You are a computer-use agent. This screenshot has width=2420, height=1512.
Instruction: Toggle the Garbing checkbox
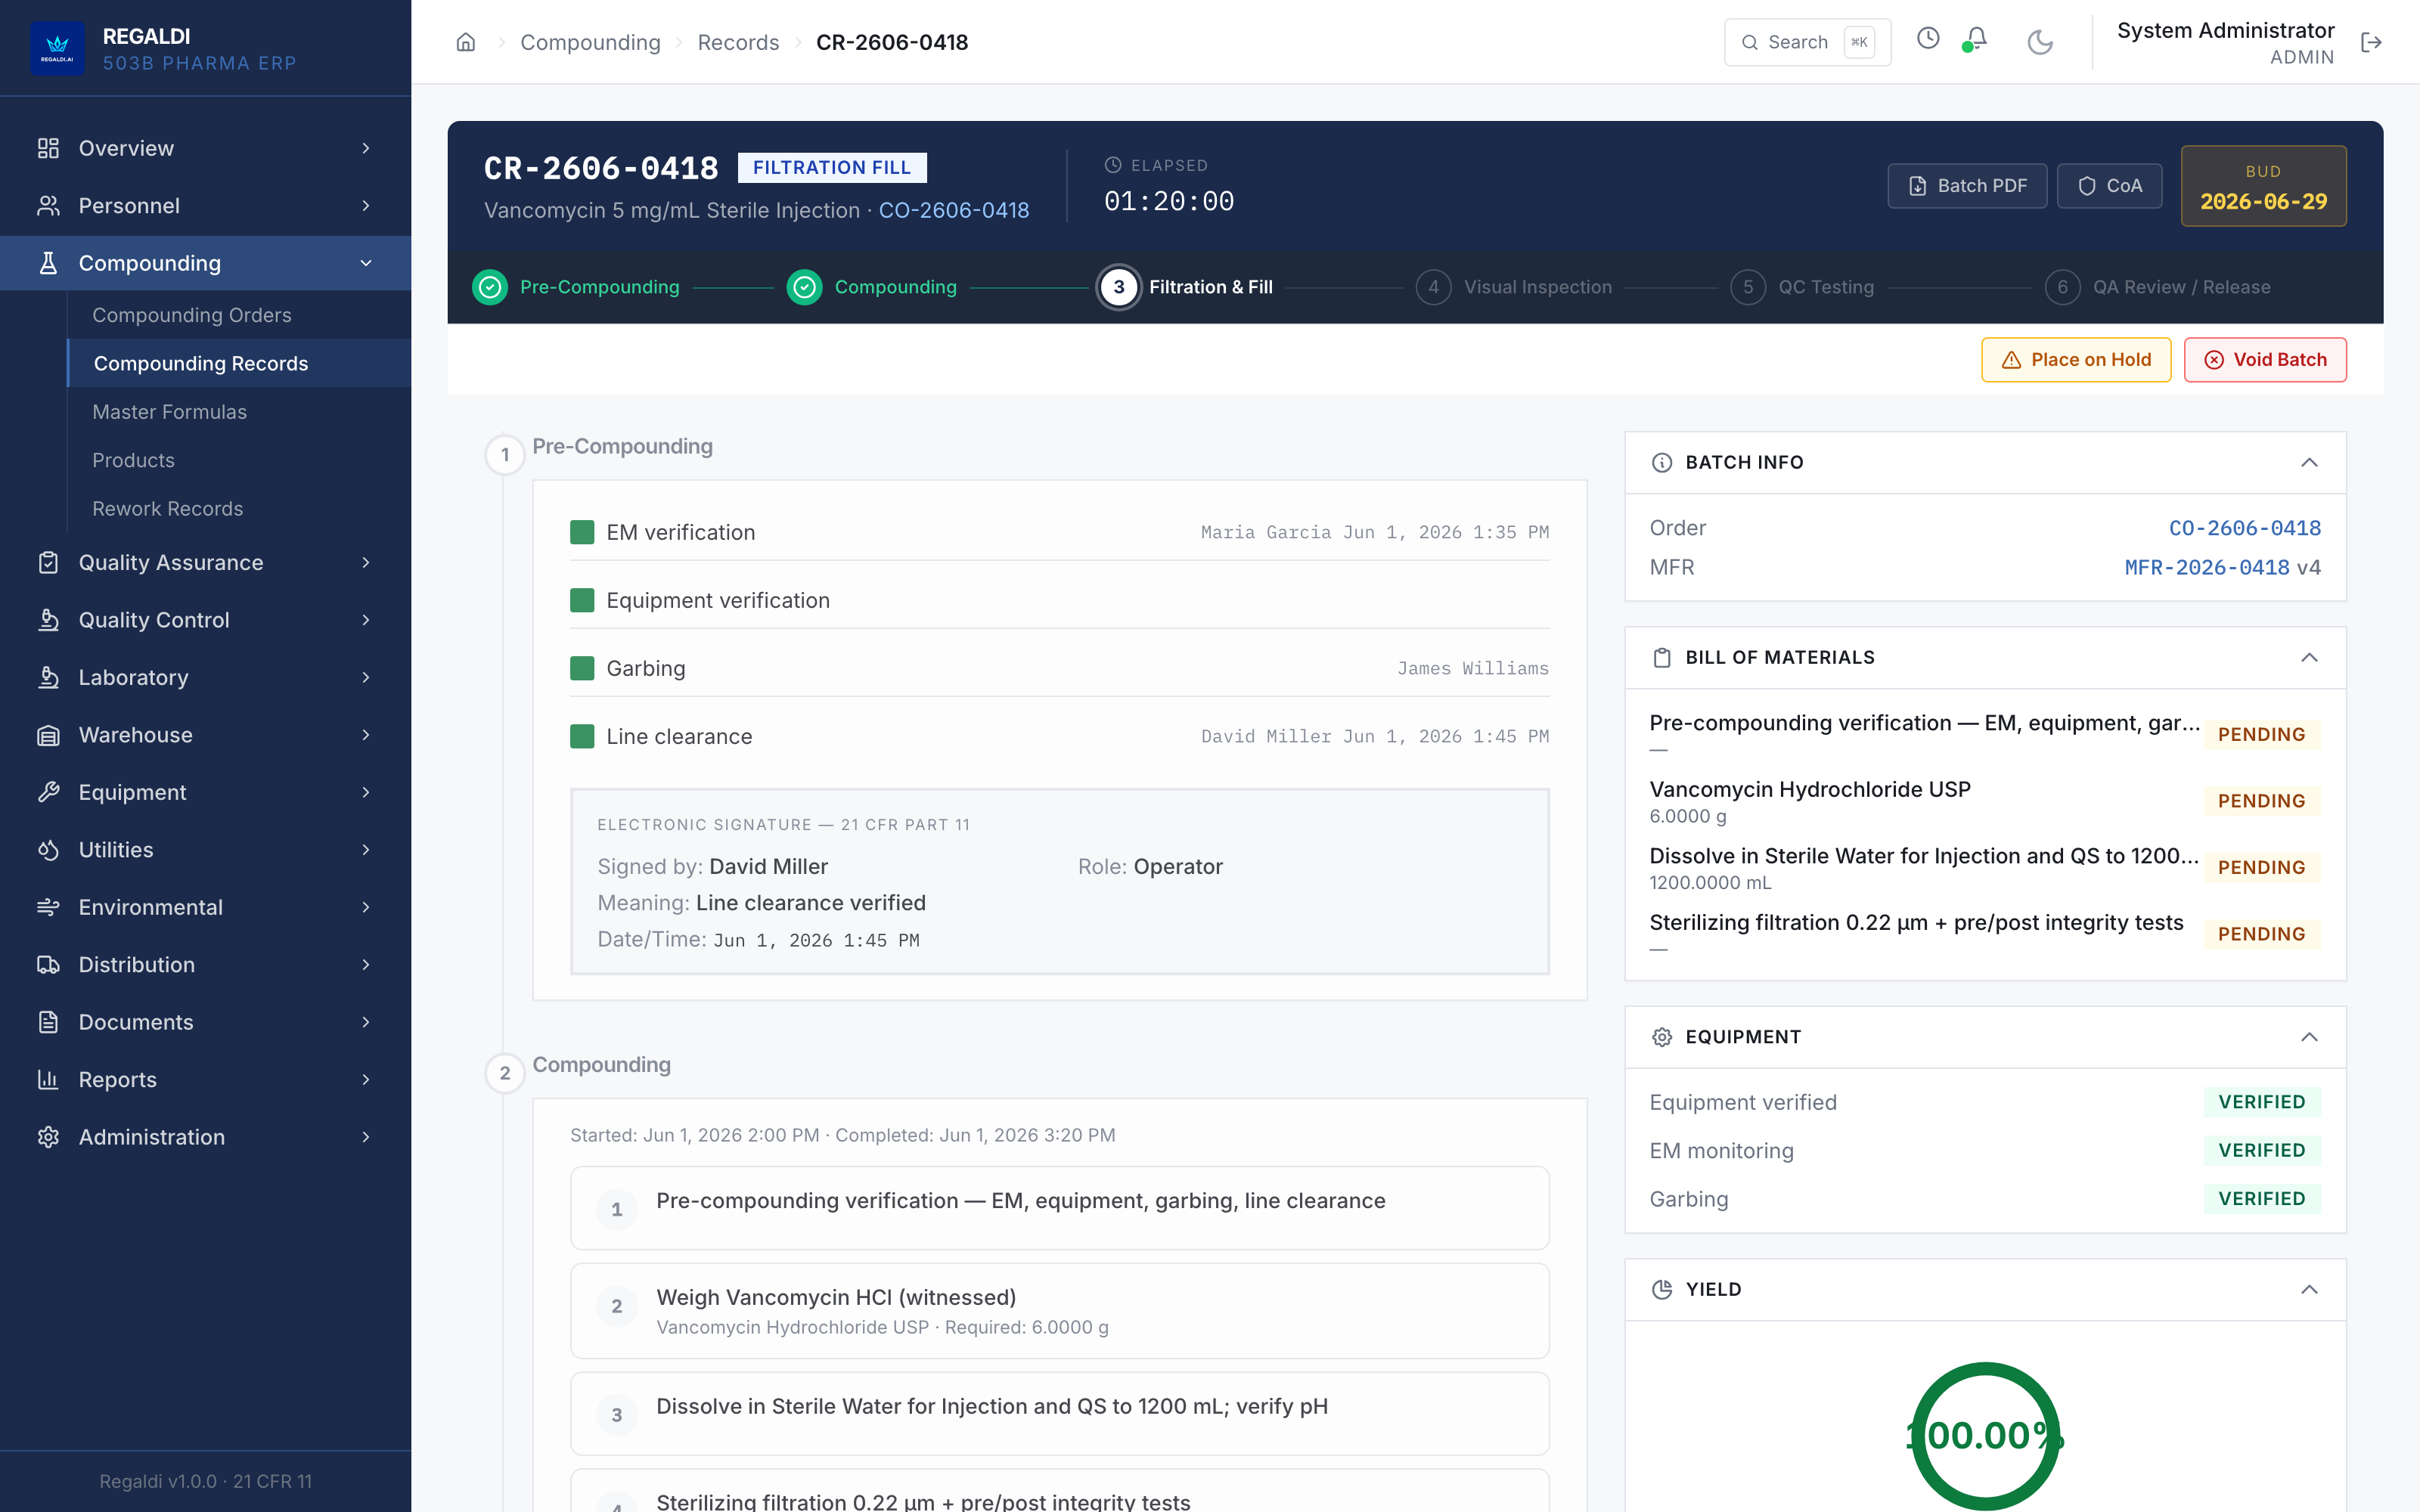(582, 668)
